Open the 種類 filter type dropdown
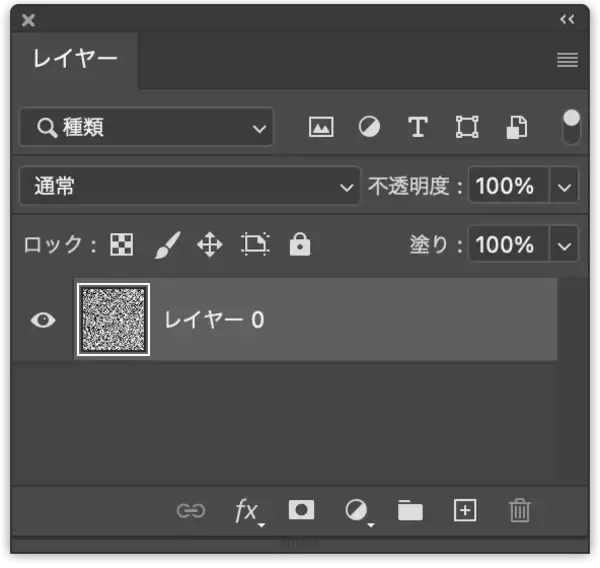This screenshot has height=568, width=600. click(x=147, y=127)
